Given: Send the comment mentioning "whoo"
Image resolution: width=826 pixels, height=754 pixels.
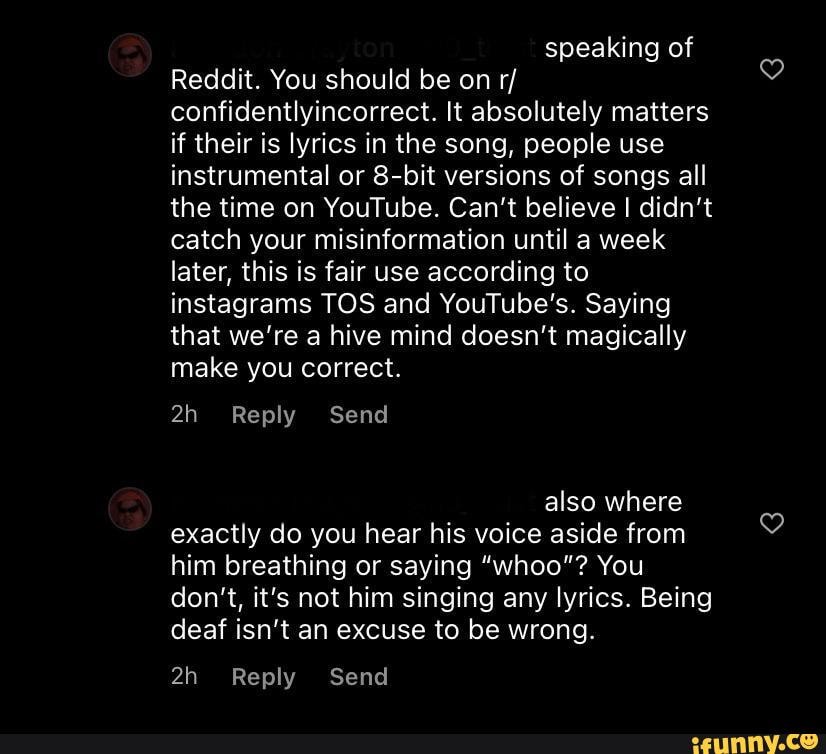Looking at the screenshot, I should tap(359, 677).
